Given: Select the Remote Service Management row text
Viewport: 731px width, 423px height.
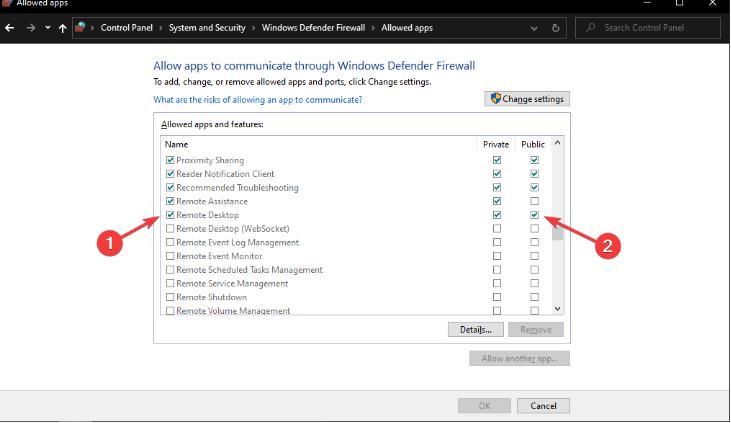Looking at the screenshot, I should (232, 284).
